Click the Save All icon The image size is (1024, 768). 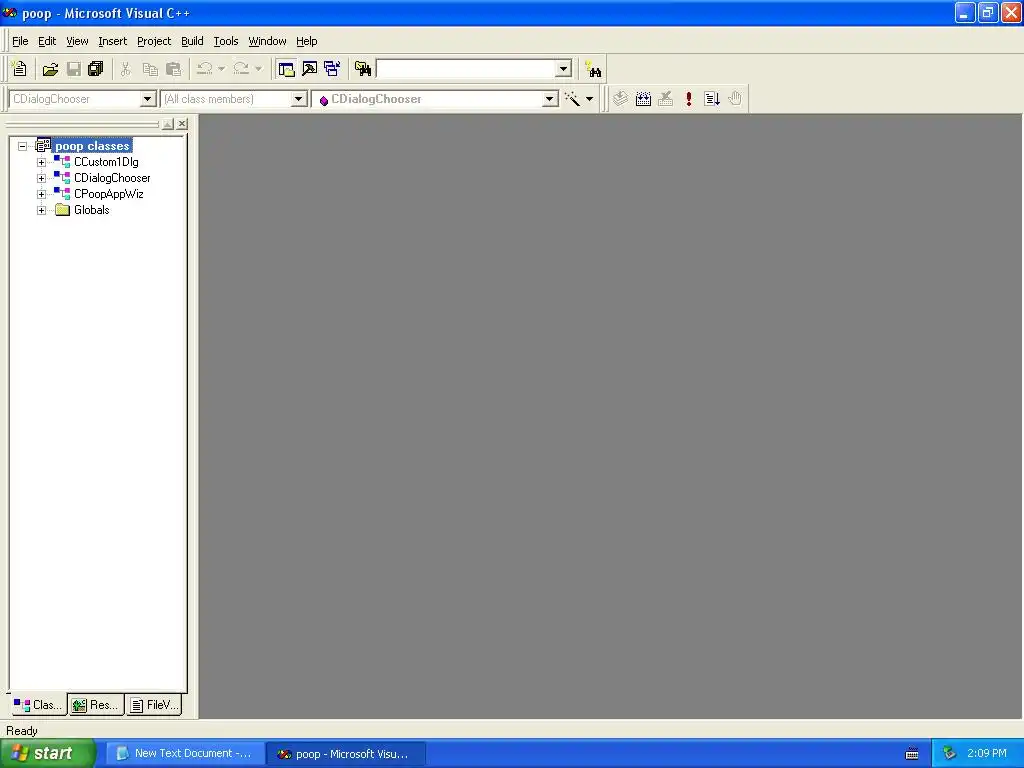(96, 69)
